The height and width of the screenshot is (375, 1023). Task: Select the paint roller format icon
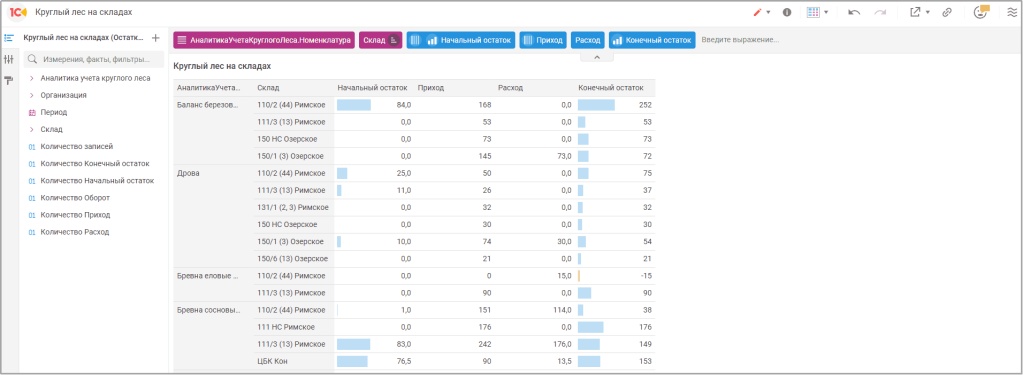(8, 80)
